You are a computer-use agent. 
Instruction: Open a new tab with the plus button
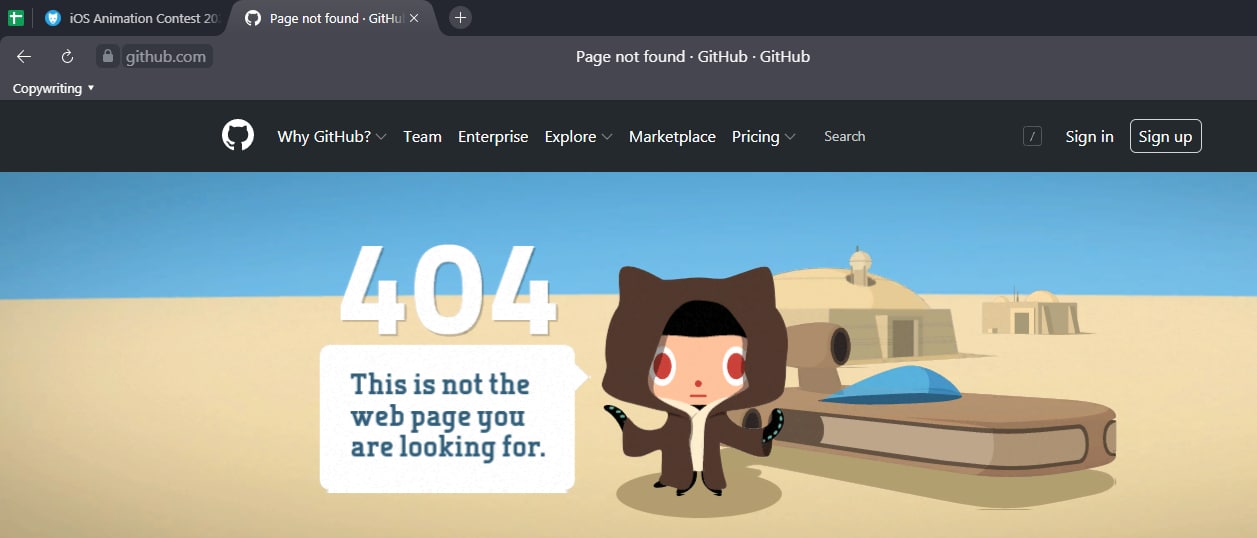tap(460, 17)
